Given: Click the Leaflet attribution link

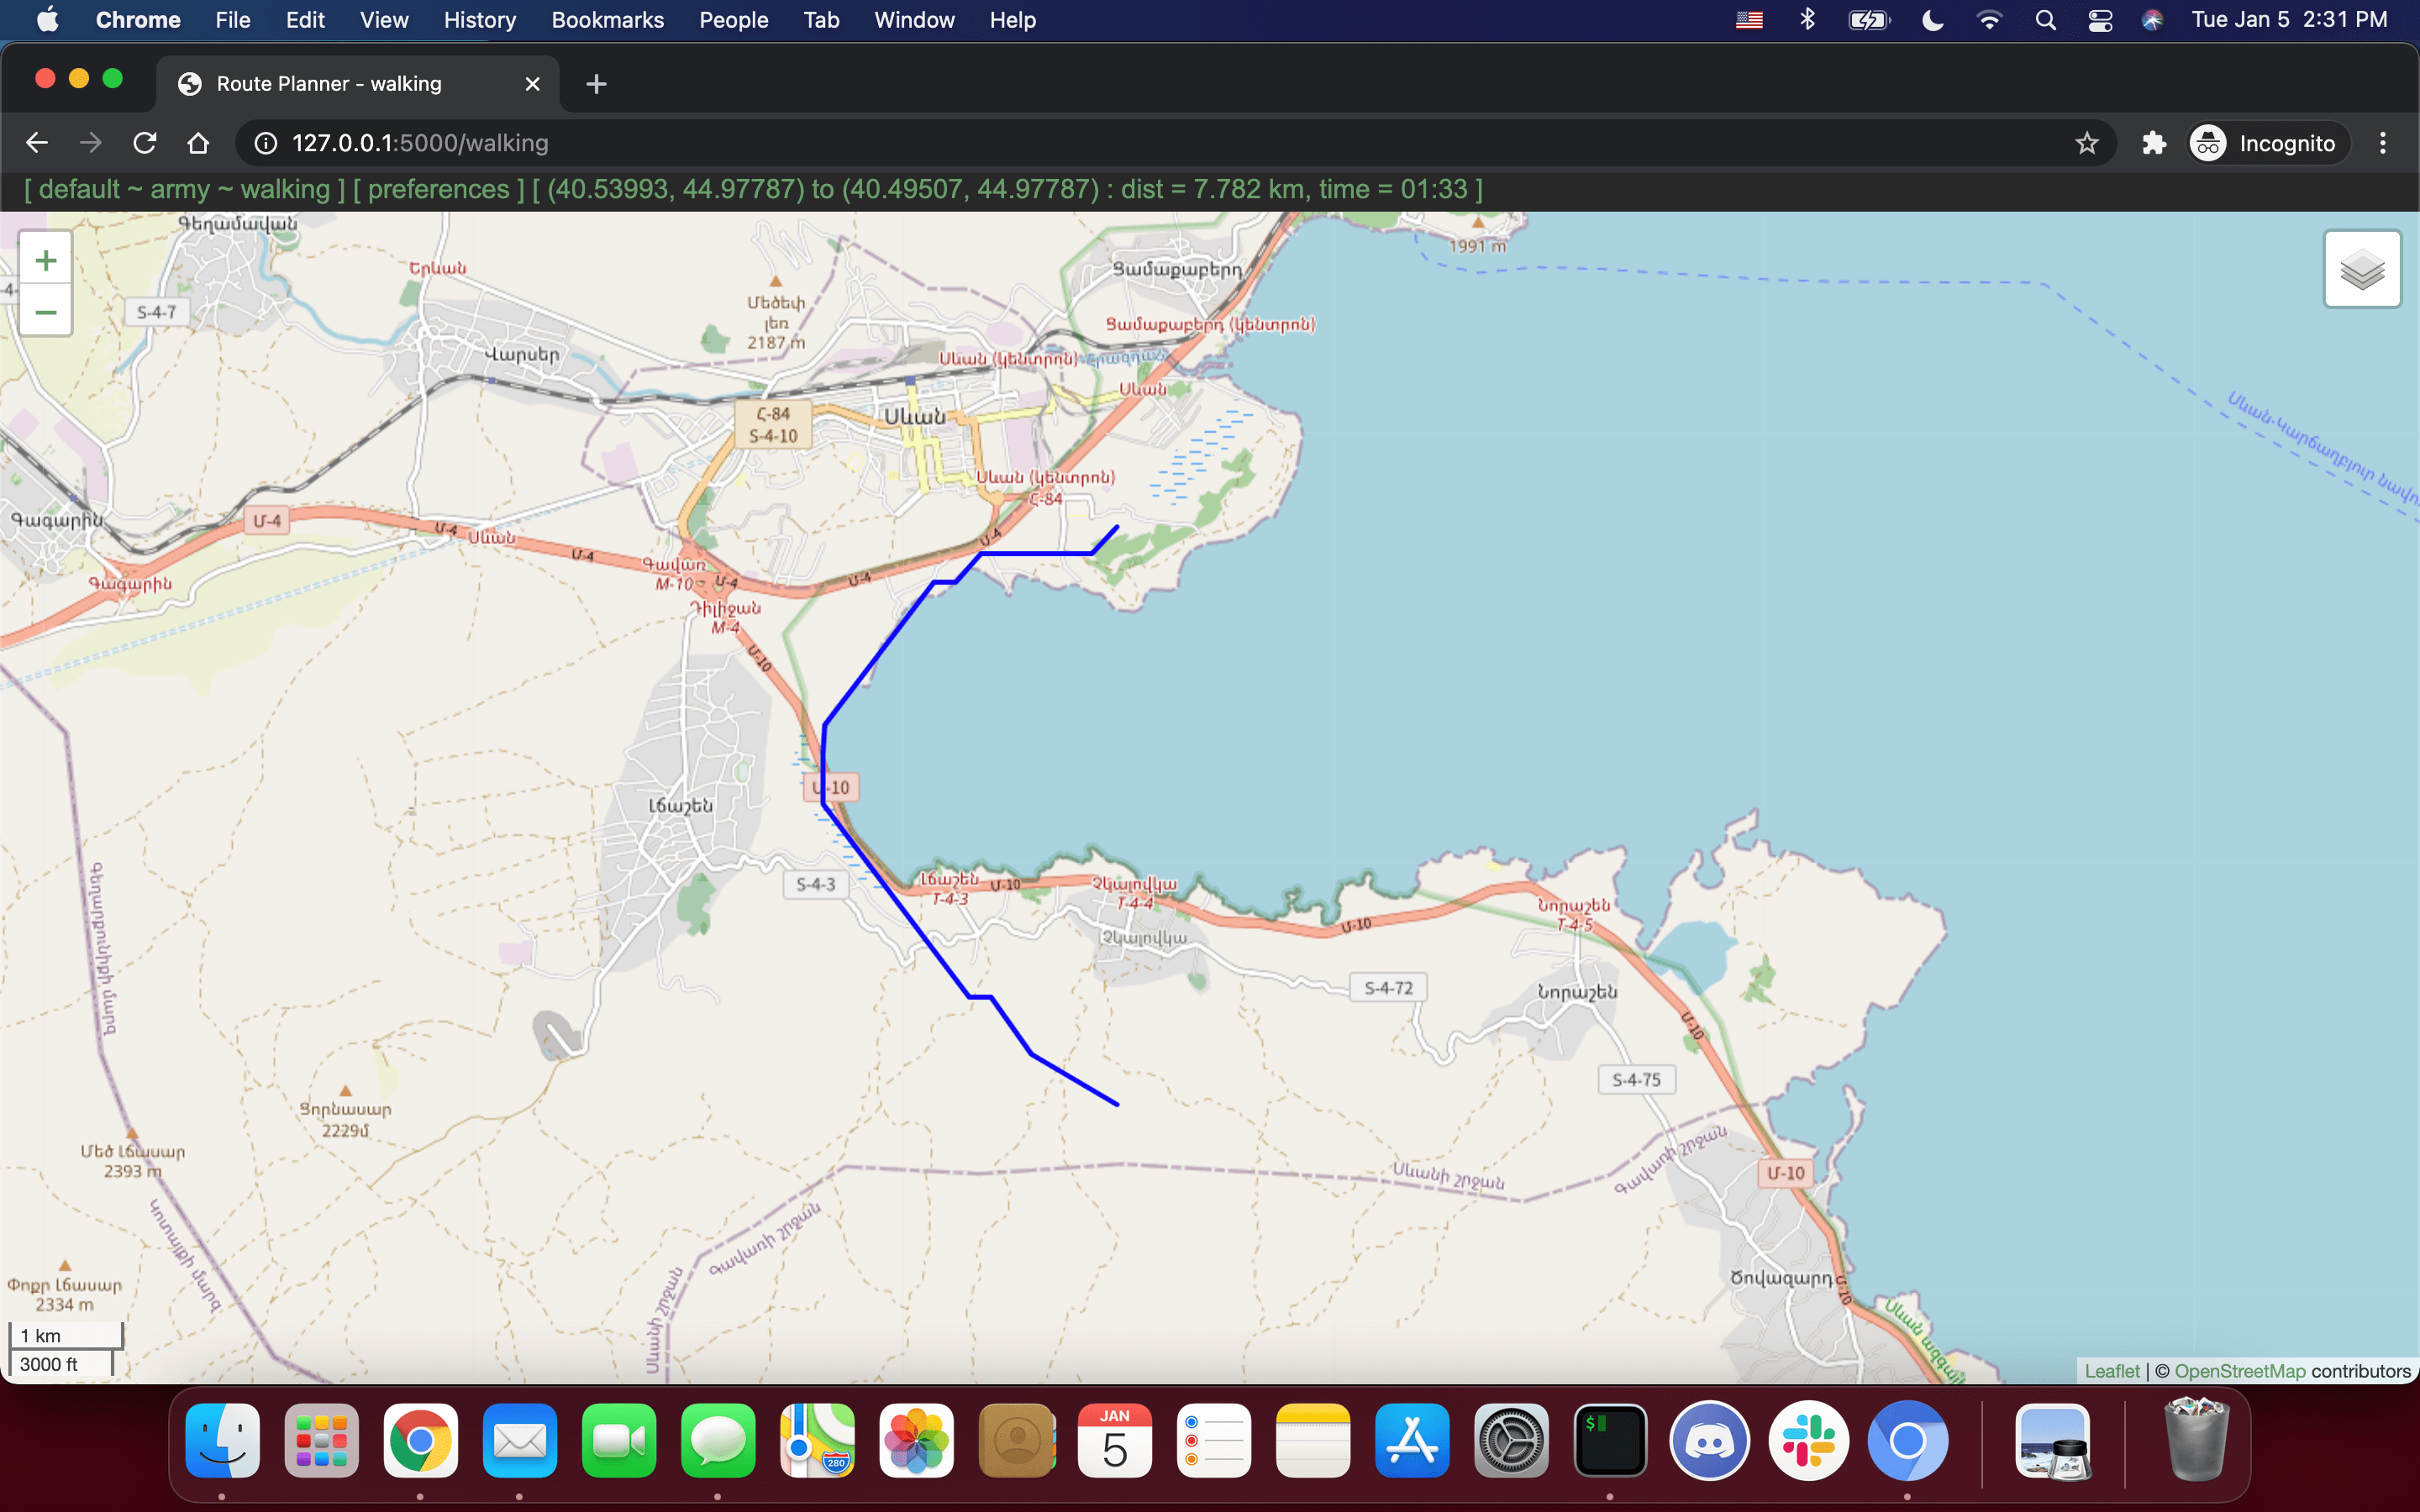Looking at the screenshot, I should (x=2113, y=1371).
